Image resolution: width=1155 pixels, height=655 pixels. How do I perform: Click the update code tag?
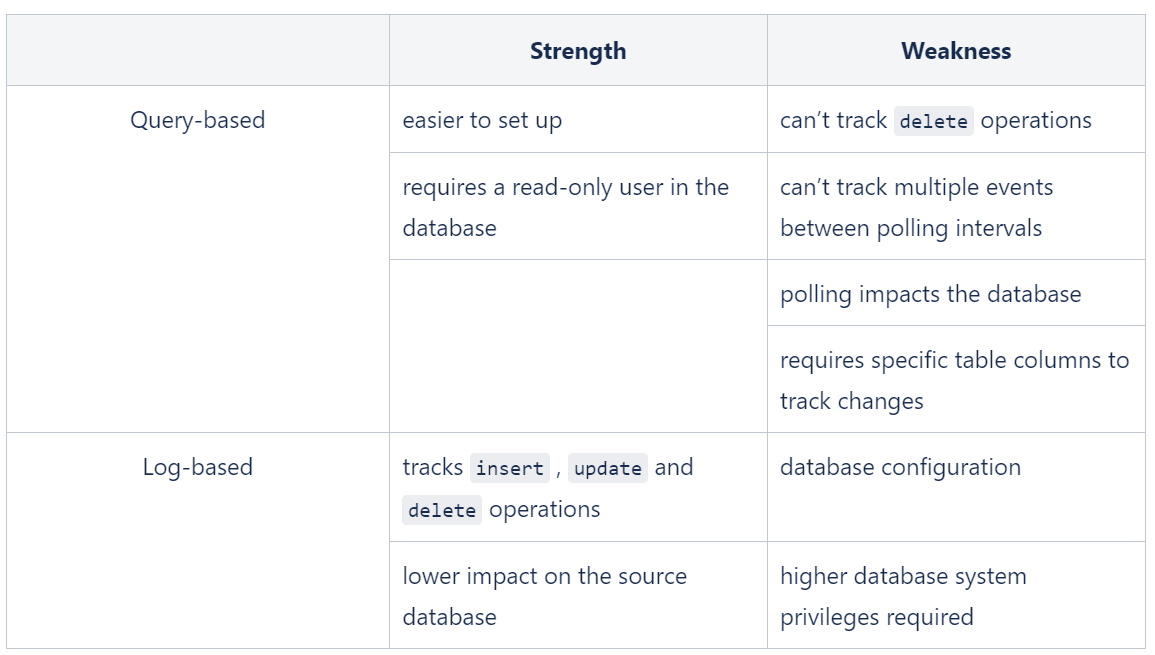(608, 468)
